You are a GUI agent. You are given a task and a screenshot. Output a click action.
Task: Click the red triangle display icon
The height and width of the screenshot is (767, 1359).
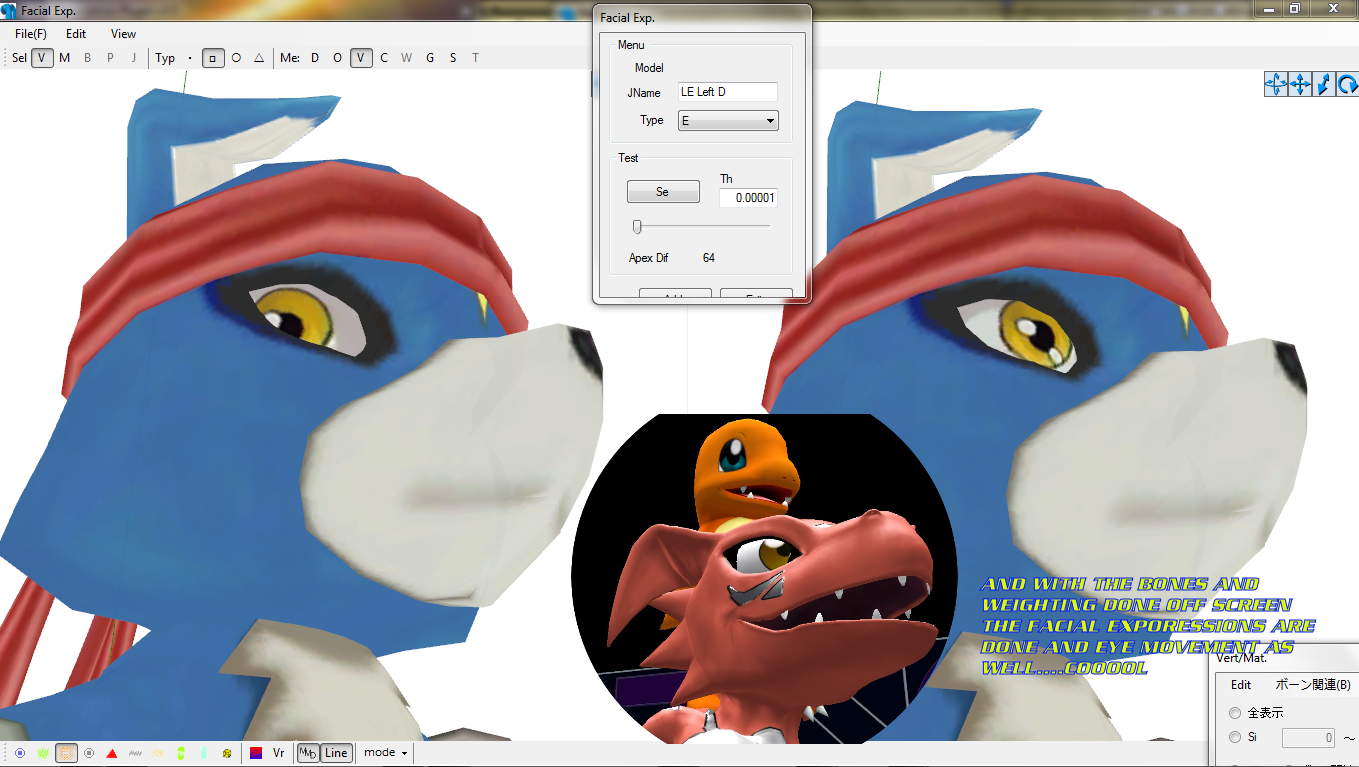tap(112, 752)
